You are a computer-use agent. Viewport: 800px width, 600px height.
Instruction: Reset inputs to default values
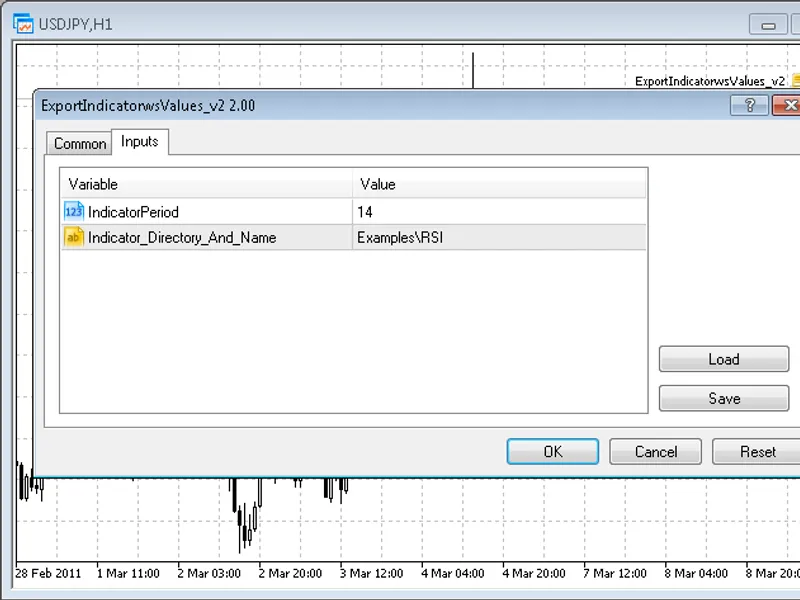point(757,452)
